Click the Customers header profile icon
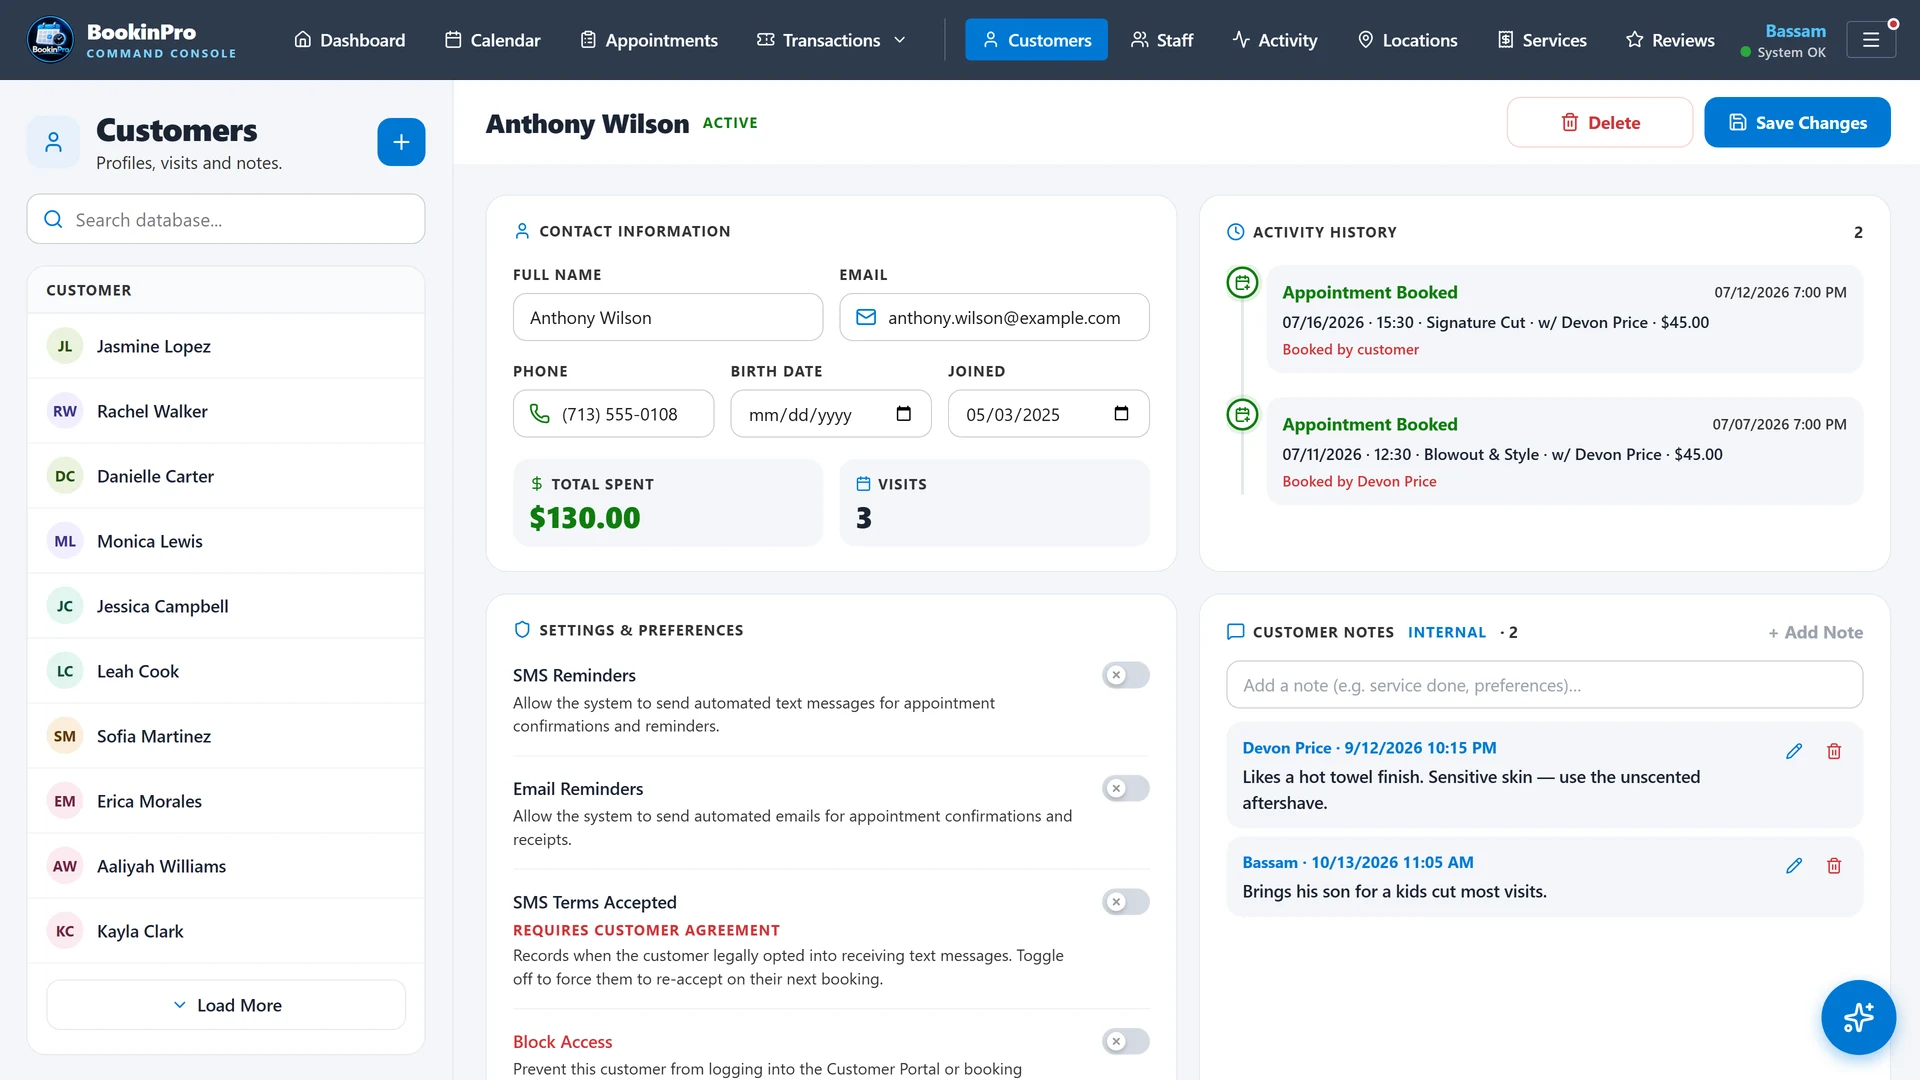 [x=54, y=142]
